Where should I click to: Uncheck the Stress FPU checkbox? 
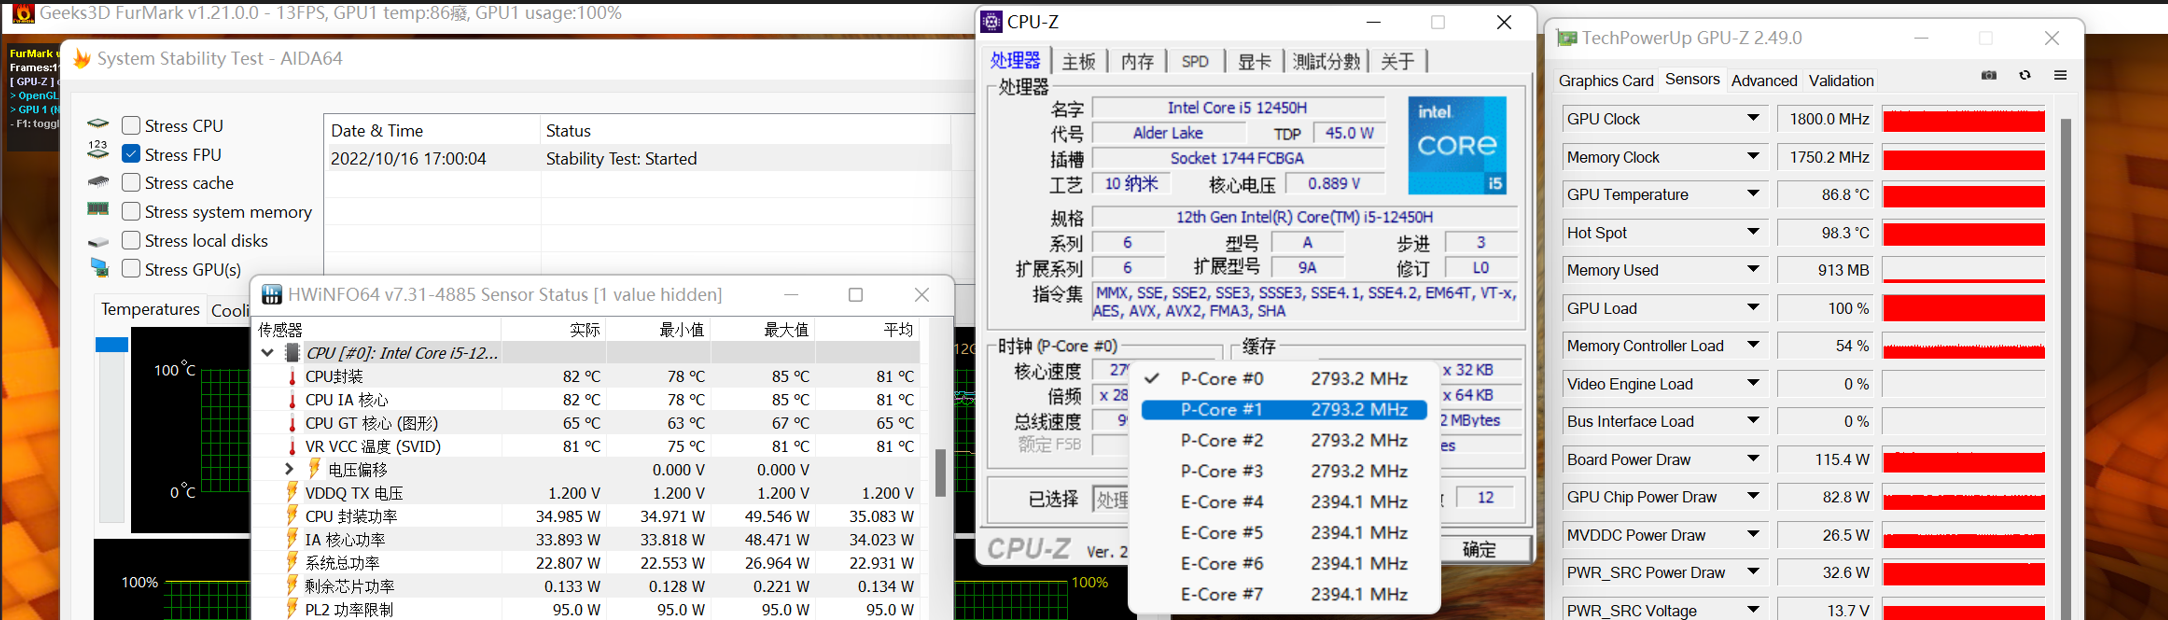point(131,154)
